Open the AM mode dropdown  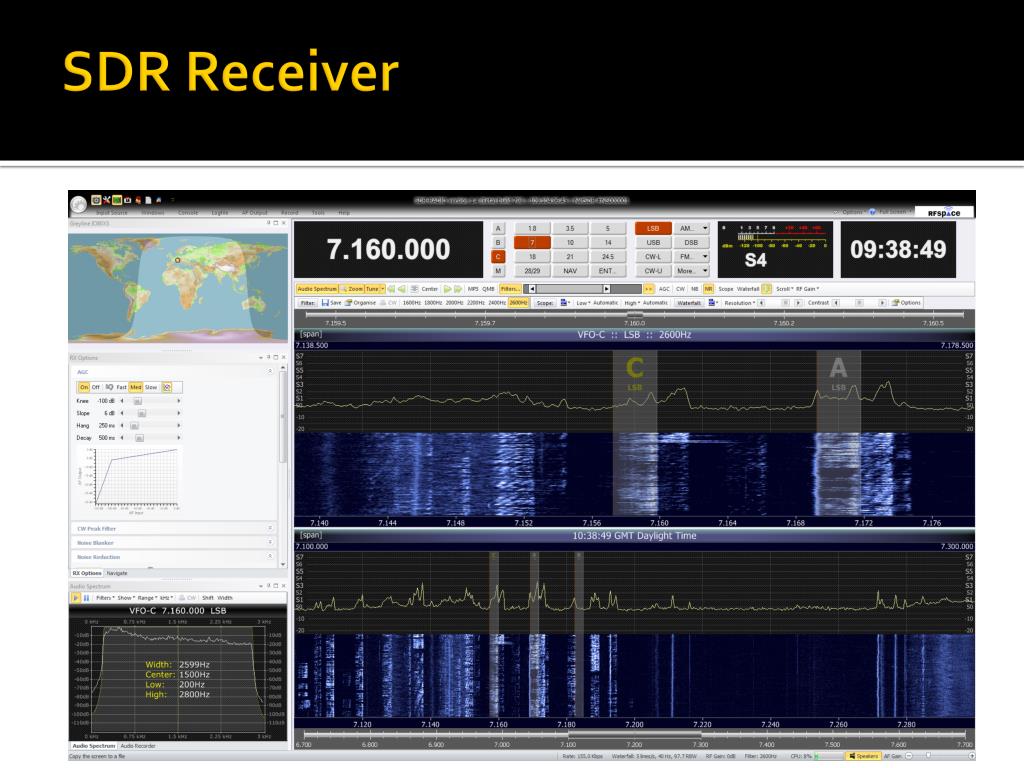[x=705, y=229]
